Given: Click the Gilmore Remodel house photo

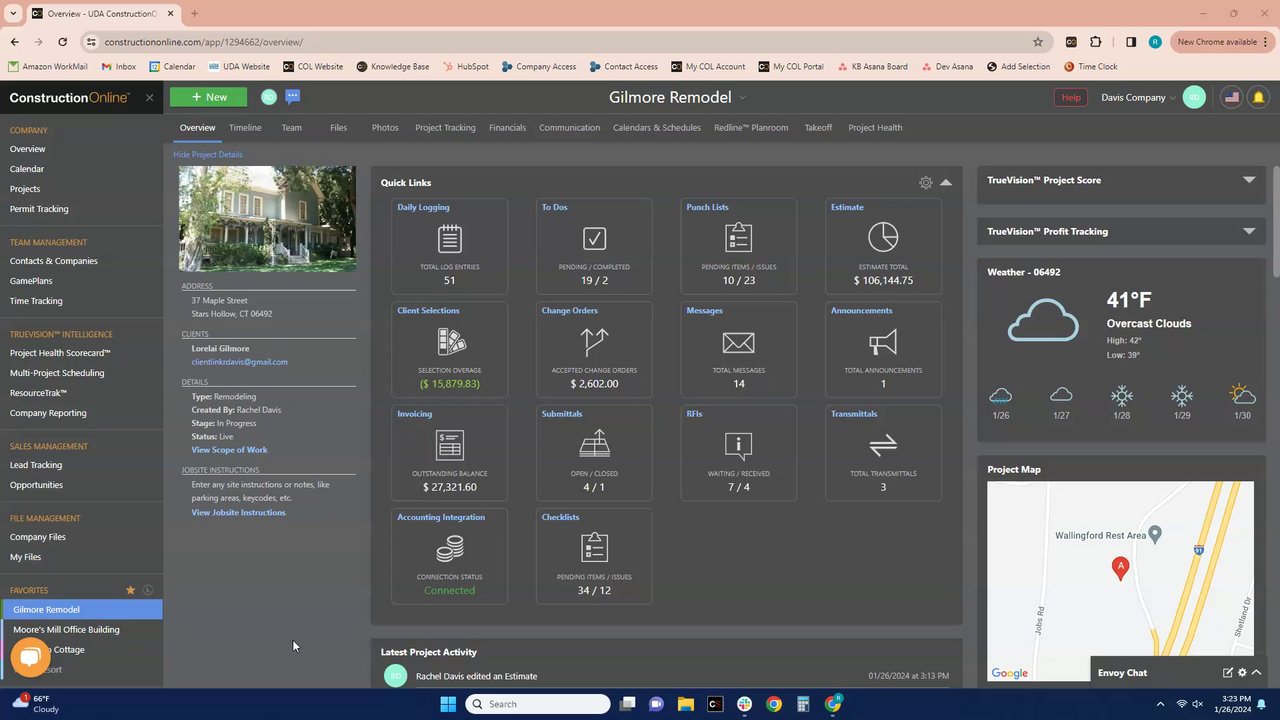Looking at the screenshot, I should point(267,218).
